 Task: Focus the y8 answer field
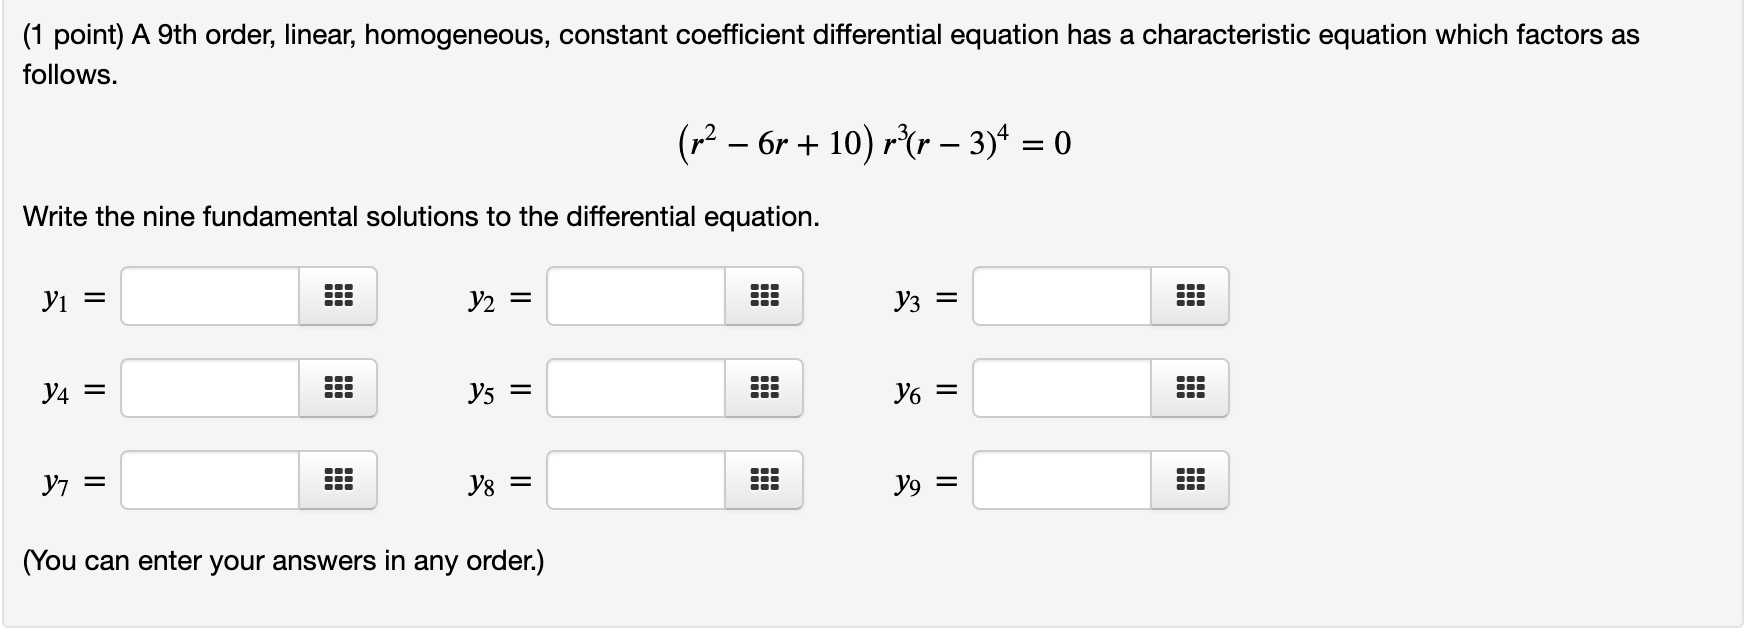[x=635, y=483]
